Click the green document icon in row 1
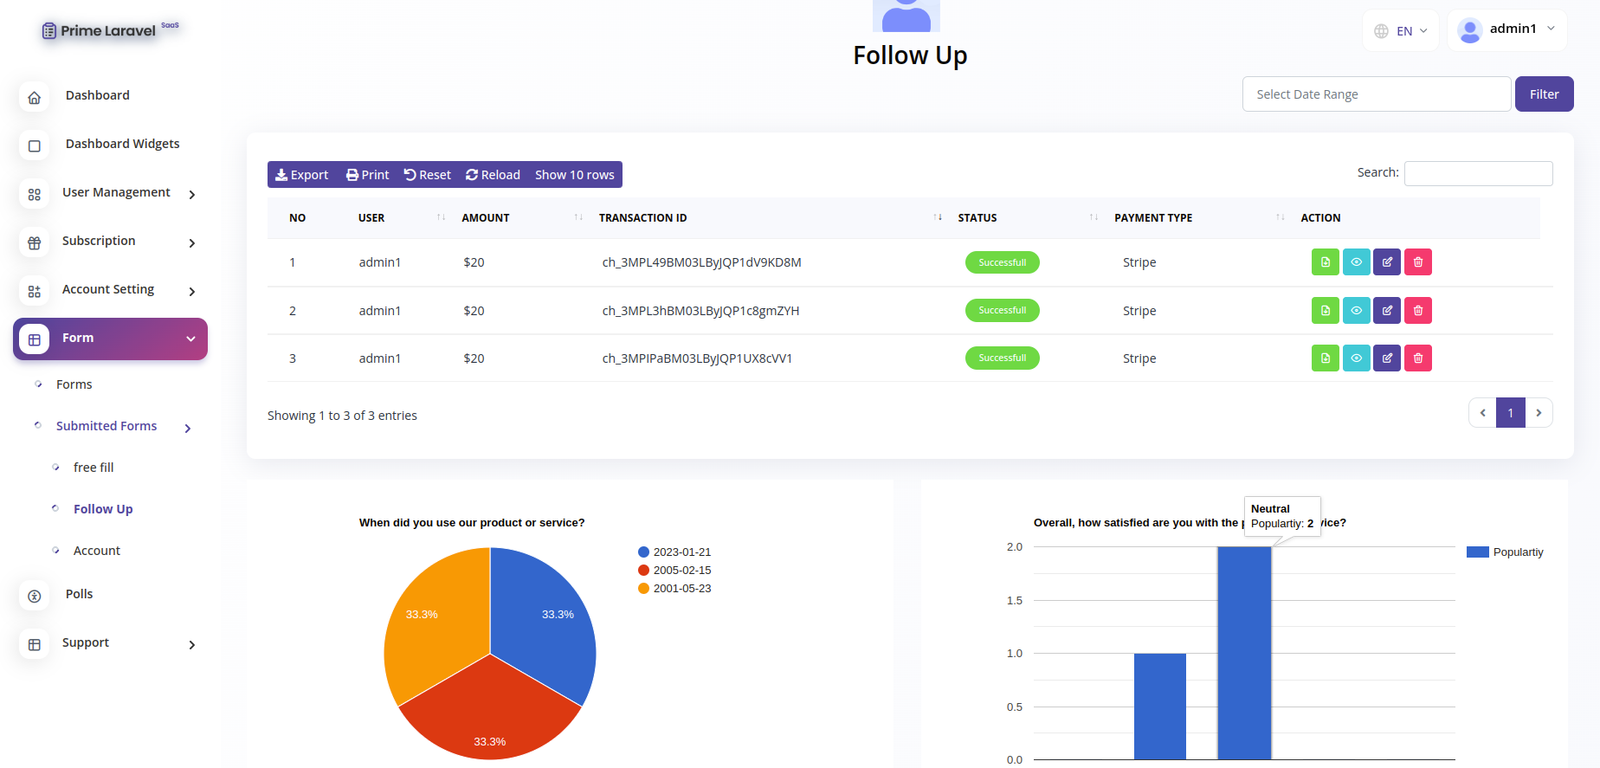Viewport: 1600px width, 768px height. (1325, 262)
